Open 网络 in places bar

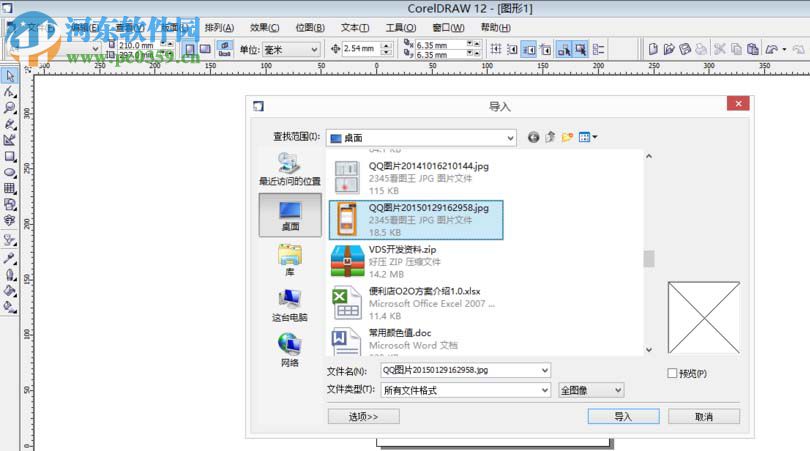(289, 351)
